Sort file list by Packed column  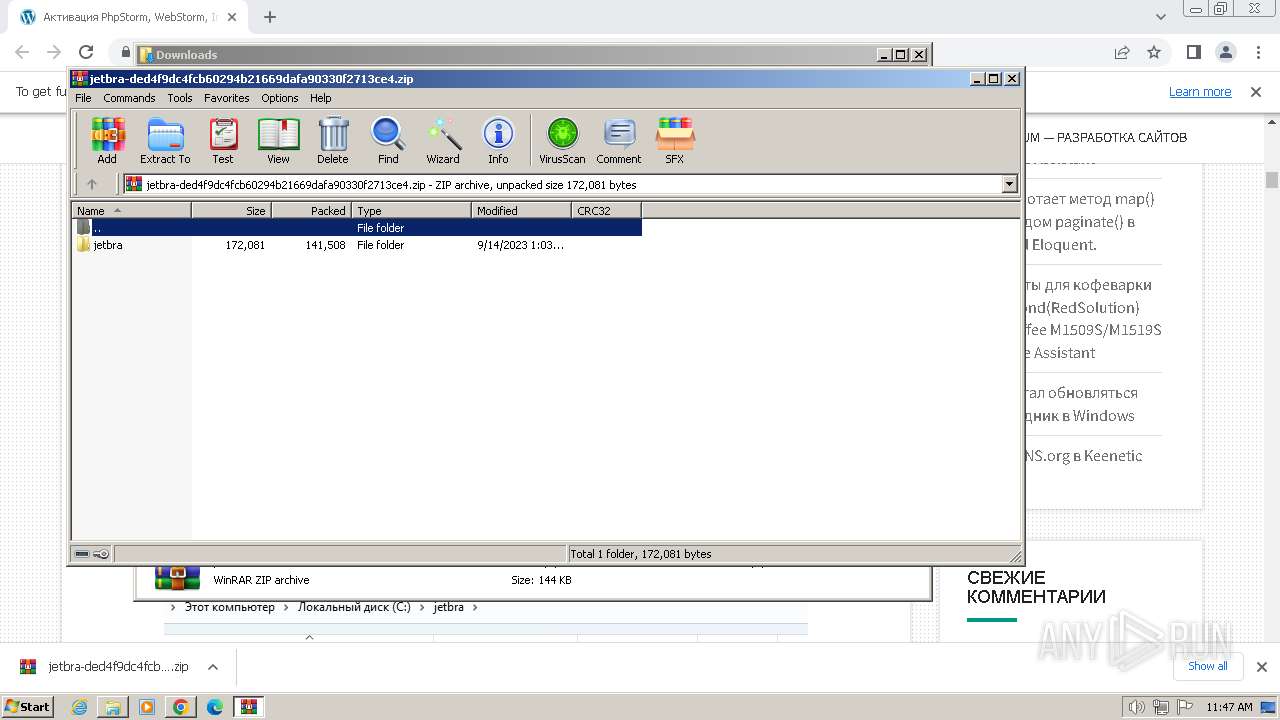(x=311, y=210)
